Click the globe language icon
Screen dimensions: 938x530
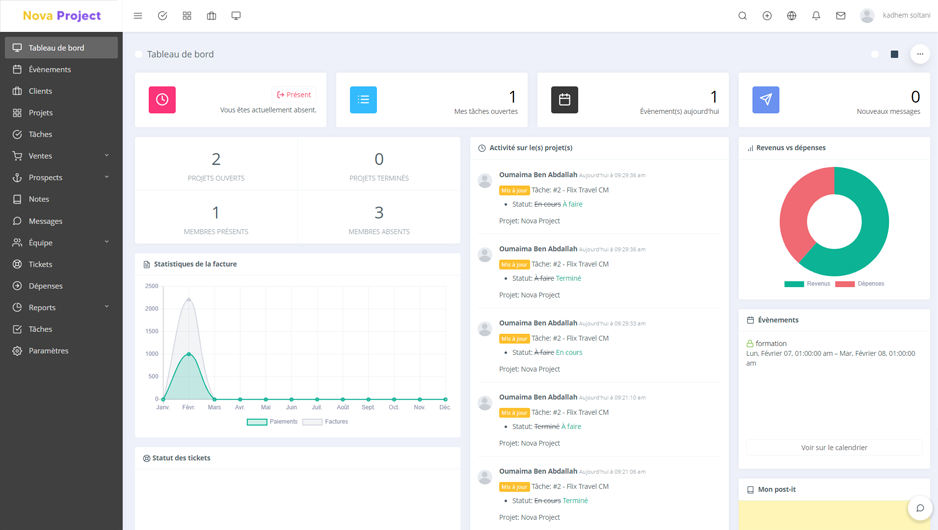(791, 16)
